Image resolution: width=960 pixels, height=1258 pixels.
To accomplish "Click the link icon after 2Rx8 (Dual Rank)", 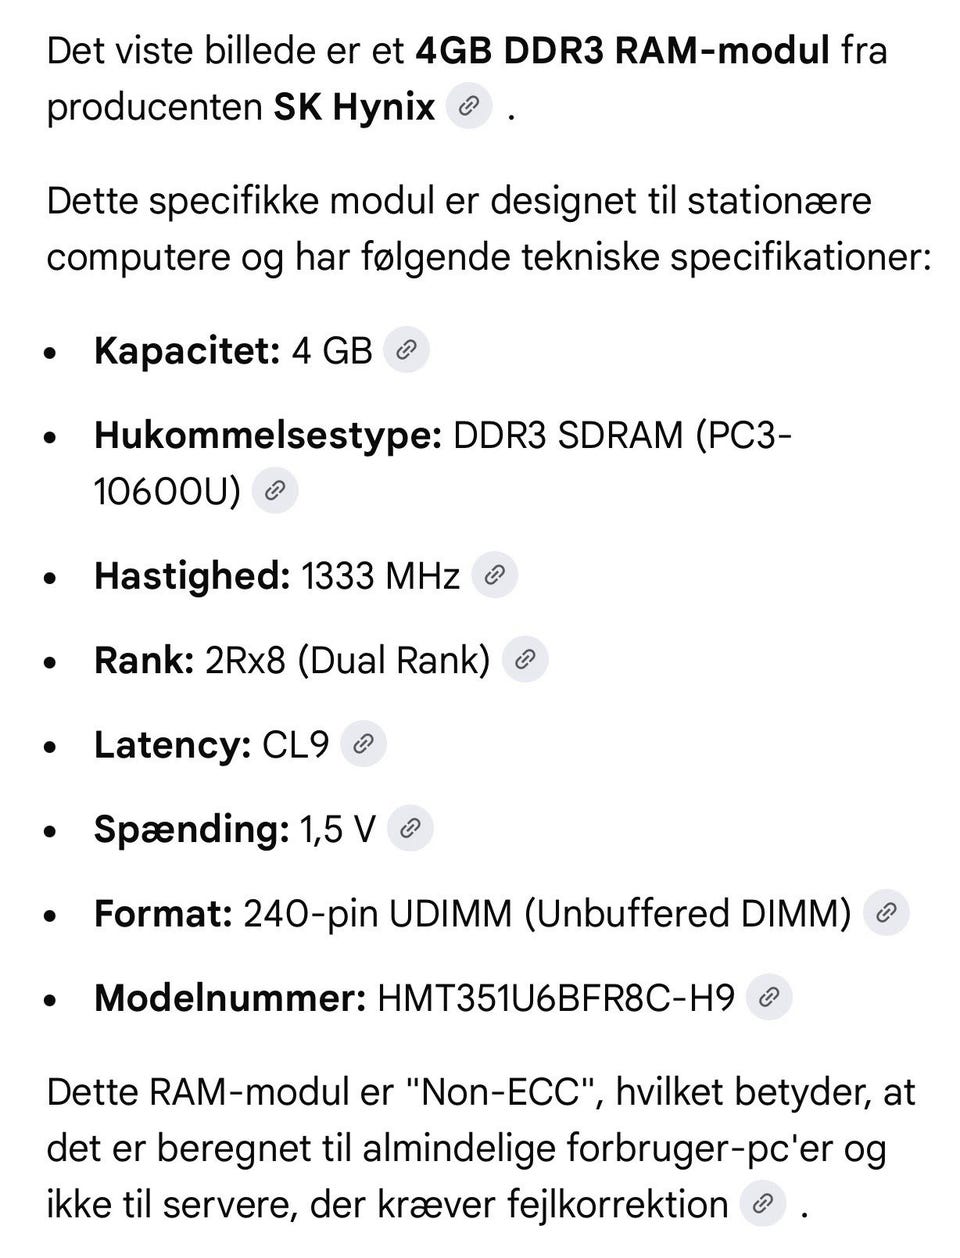I will 525,659.
